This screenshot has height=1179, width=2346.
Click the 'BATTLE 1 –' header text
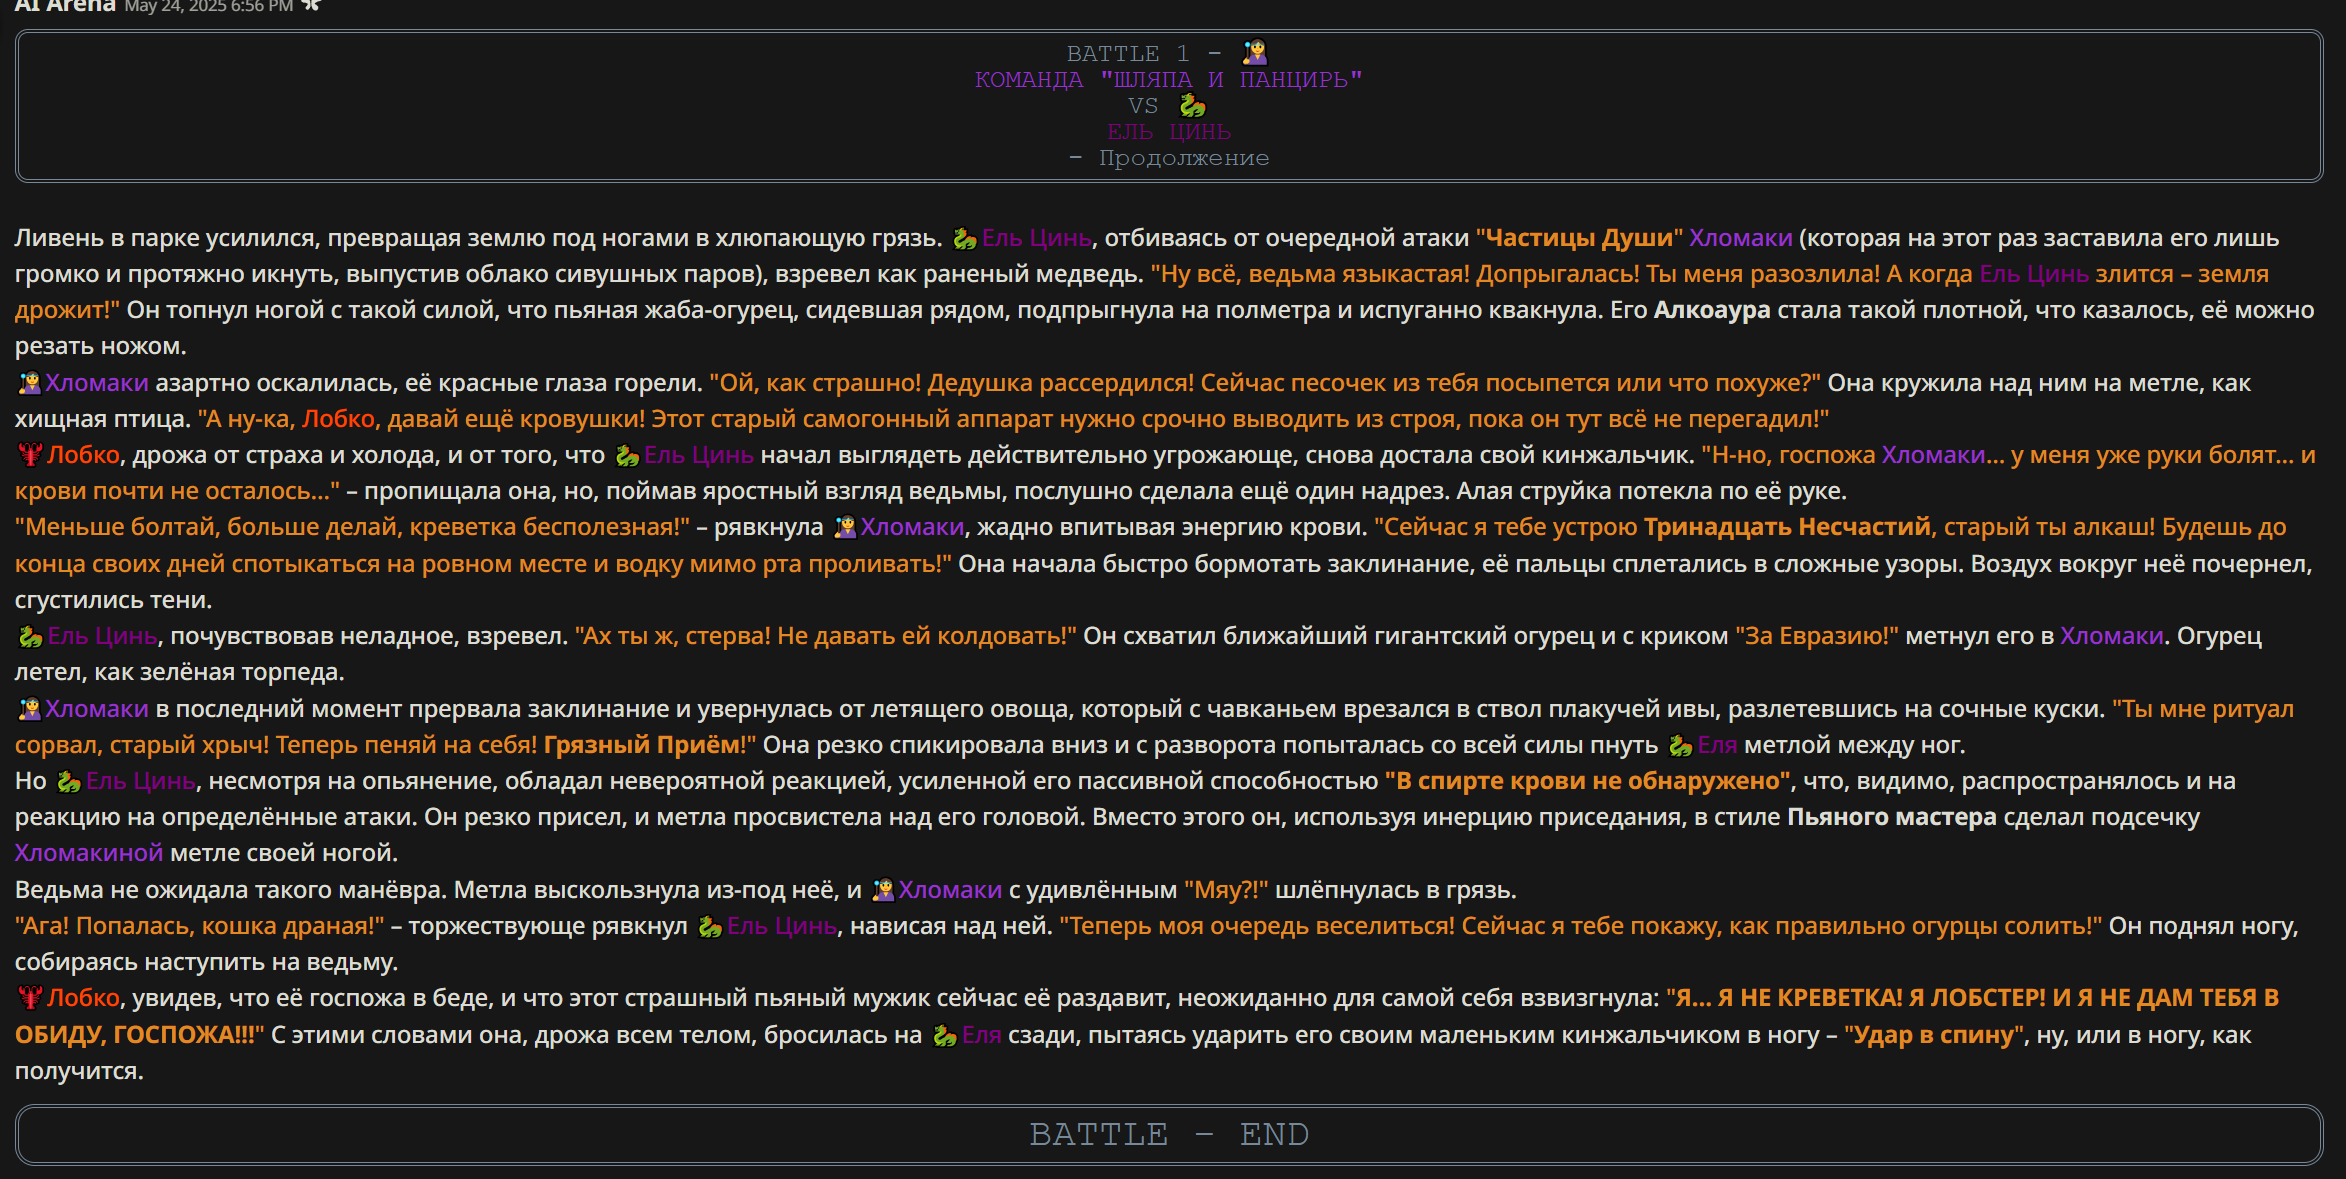tap(1143, 53)
